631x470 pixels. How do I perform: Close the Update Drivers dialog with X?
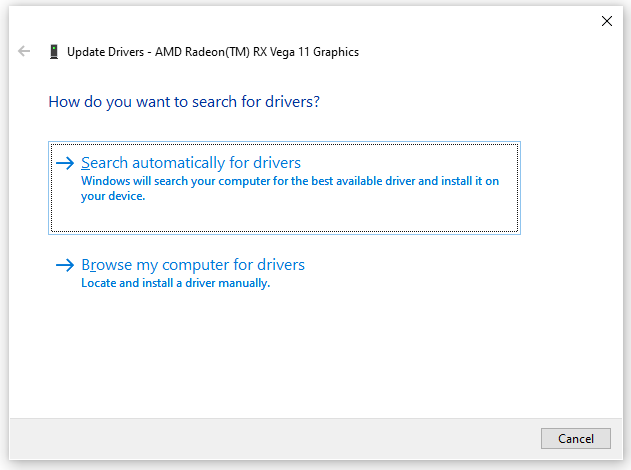pos(606,20)
